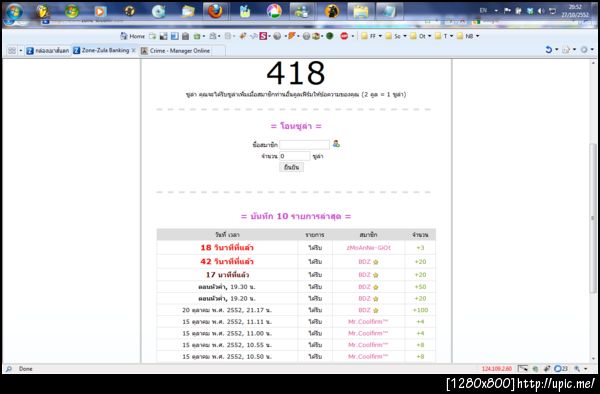Open the Mr.Coolfirm link in the 11.11 row
Image resolution: width=600 pixels, height=394 pixels.
368,321
